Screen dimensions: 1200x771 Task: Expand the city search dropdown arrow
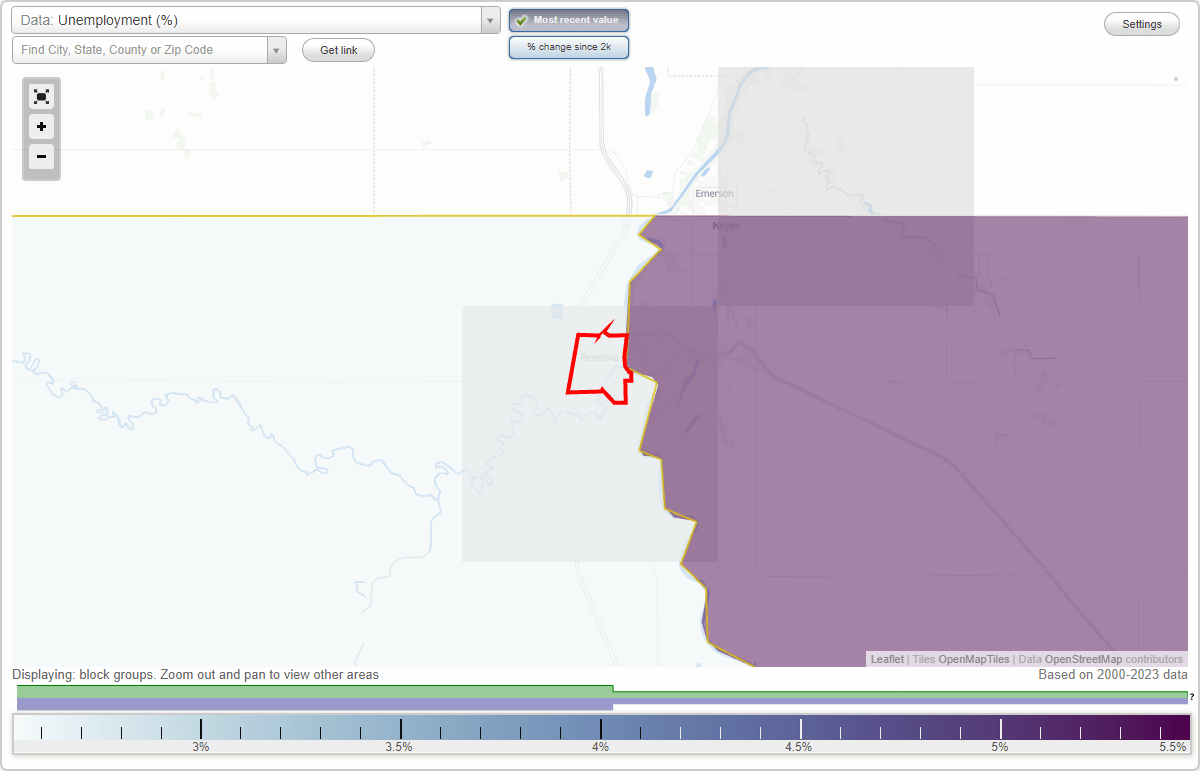pos(276,49)
